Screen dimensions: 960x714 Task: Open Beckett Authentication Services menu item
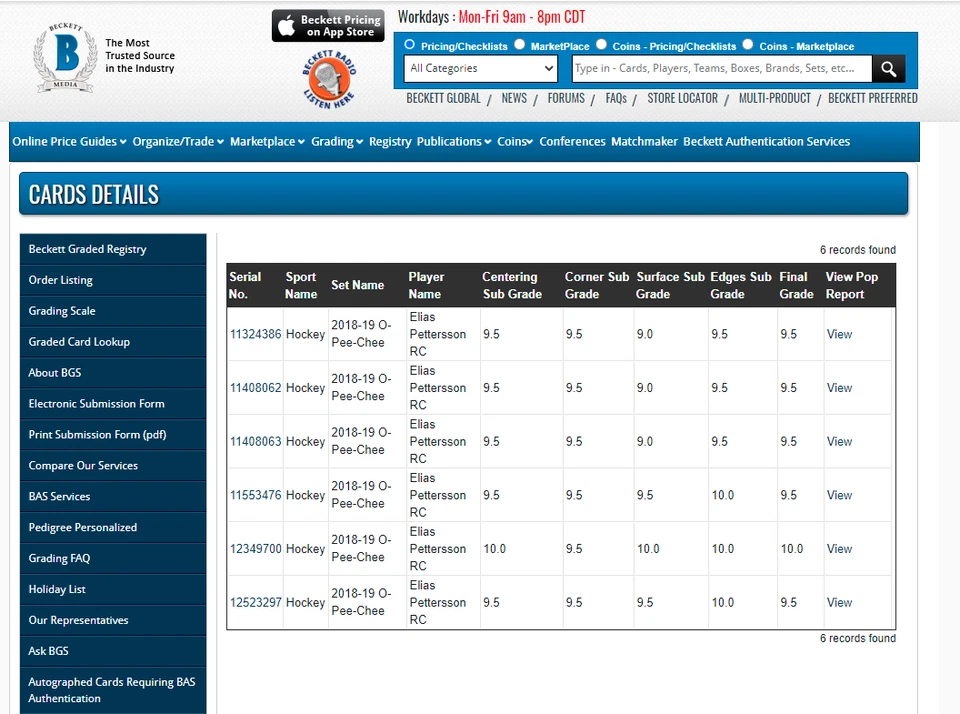coord(767,141)
